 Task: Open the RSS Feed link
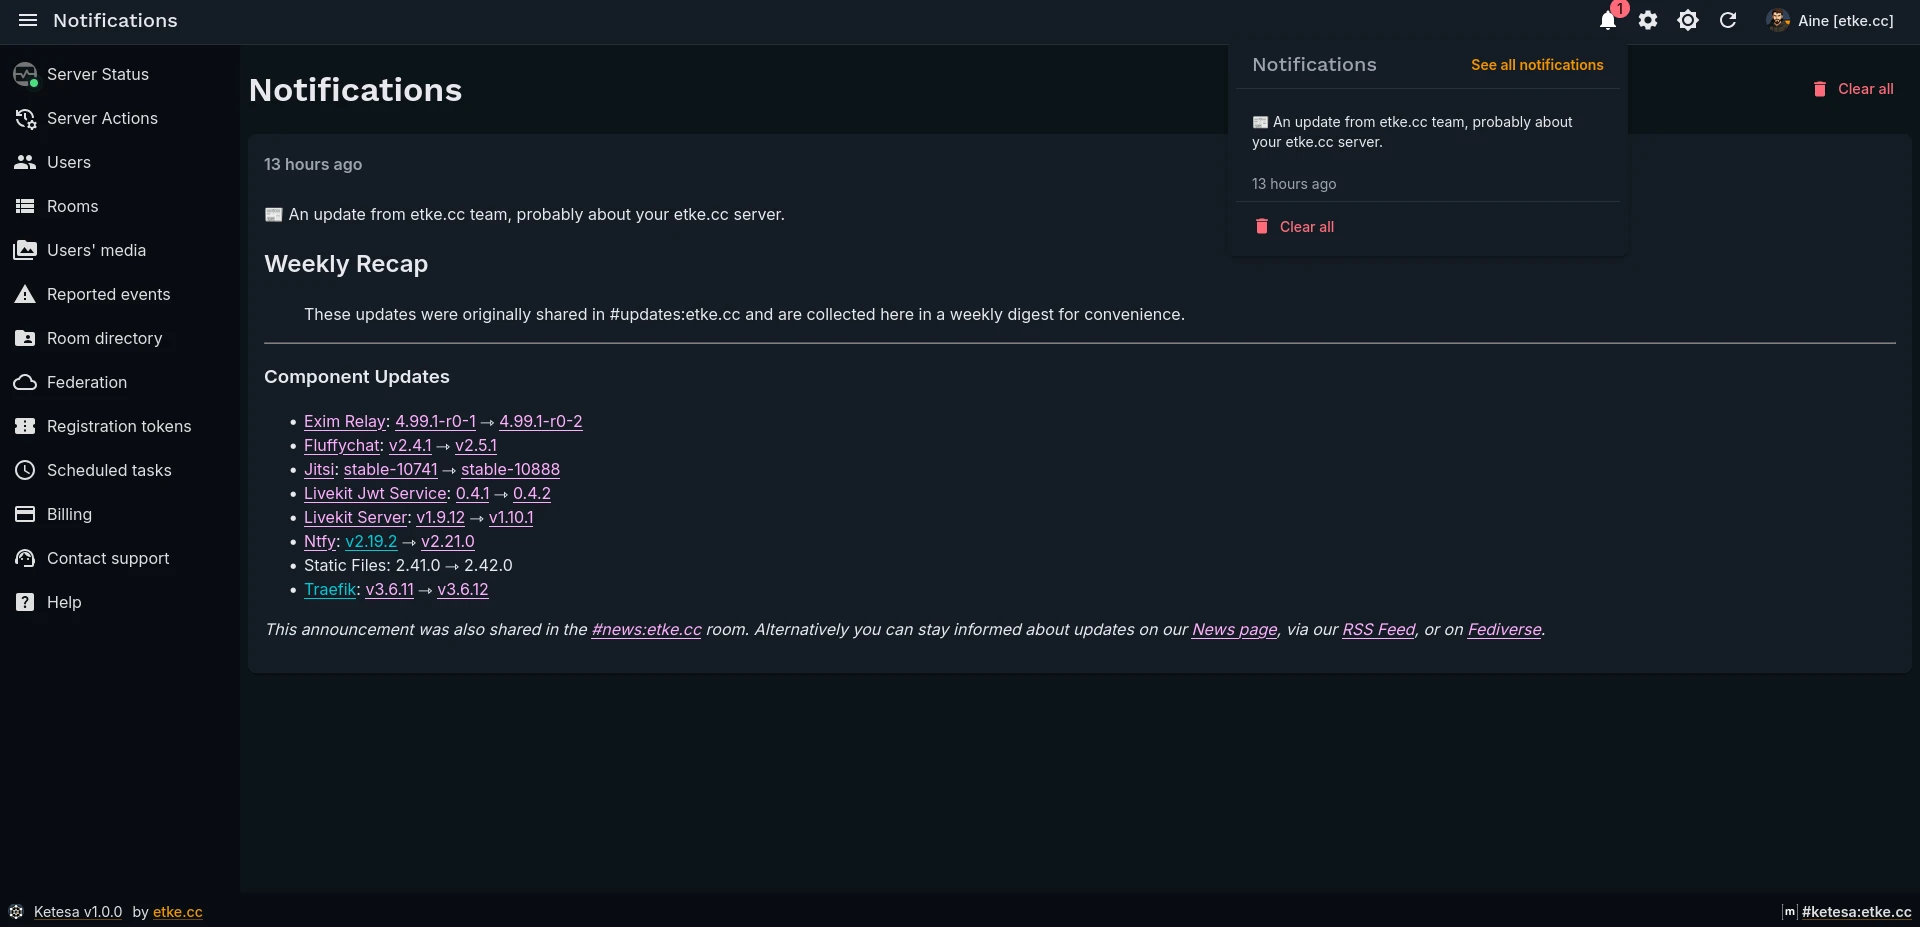tap(1379, 630)
